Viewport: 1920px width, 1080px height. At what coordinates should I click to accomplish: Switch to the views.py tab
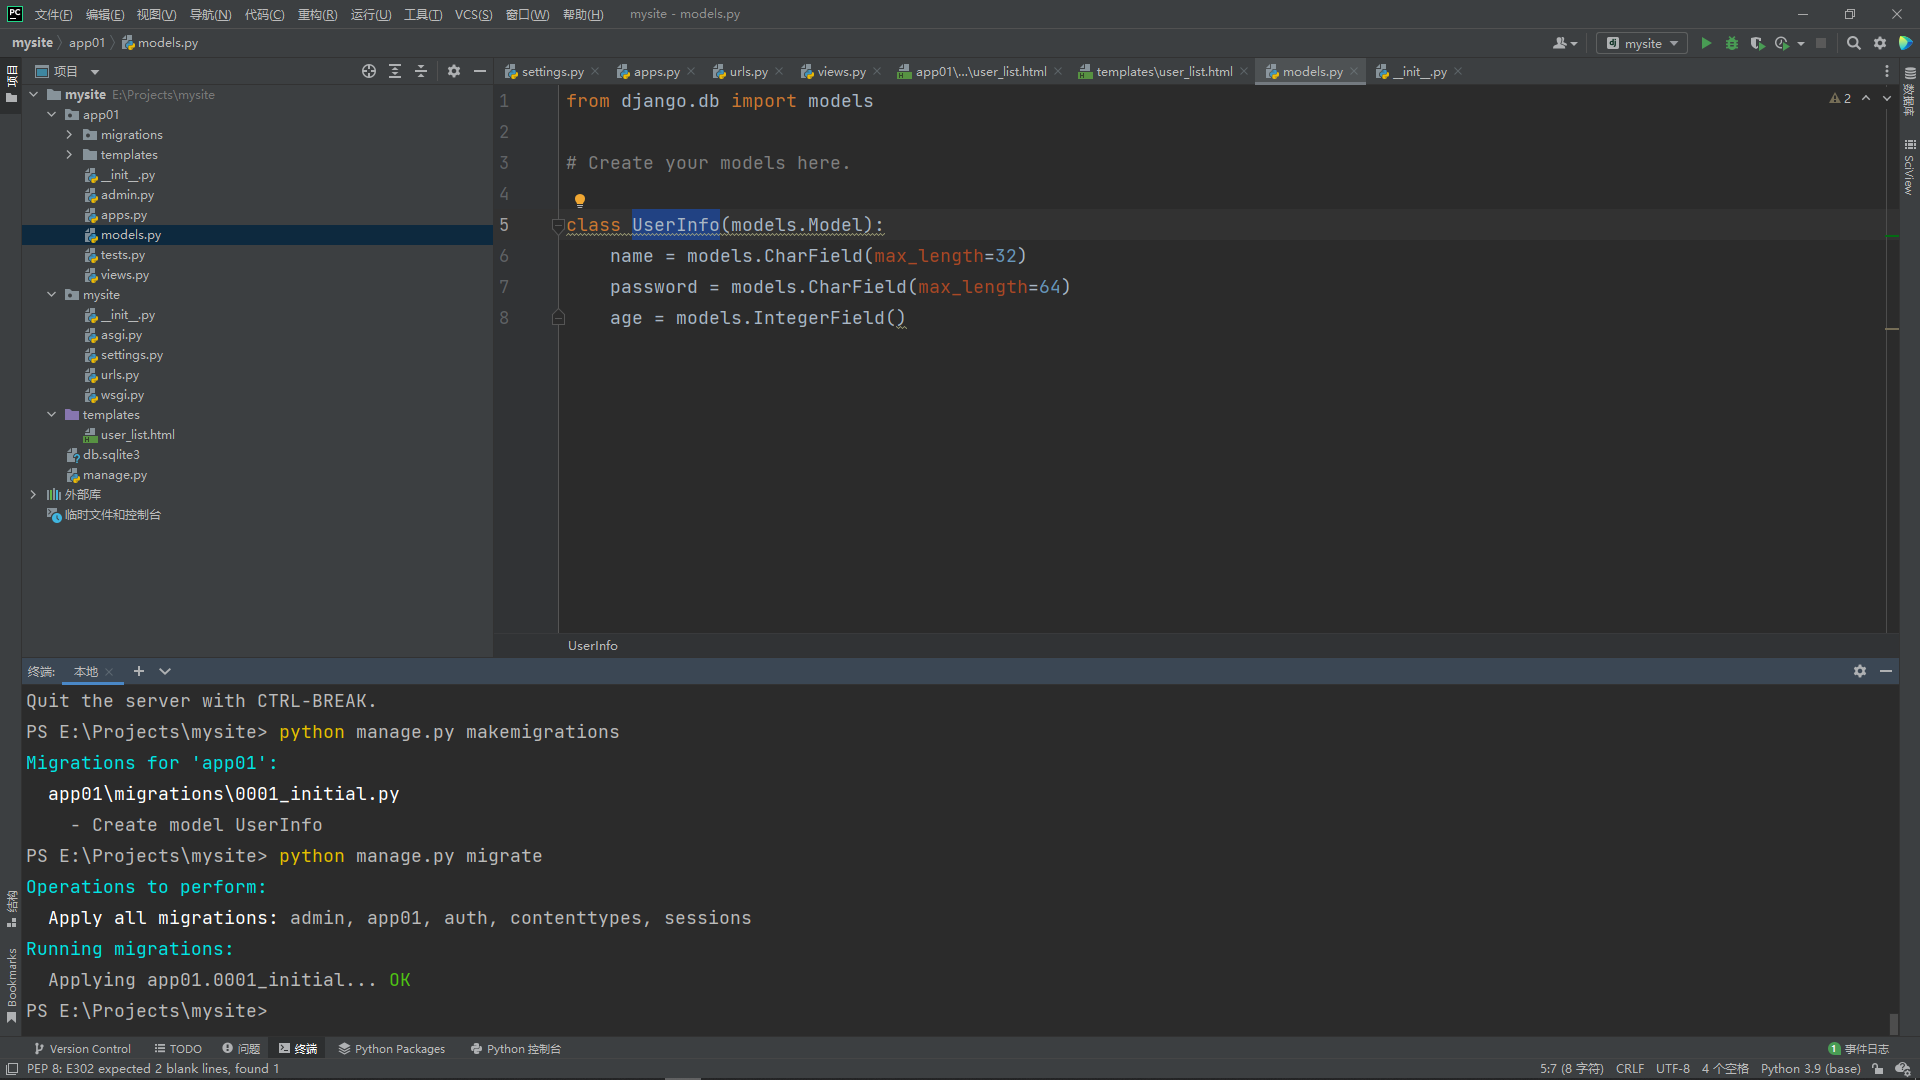[841, 71]
